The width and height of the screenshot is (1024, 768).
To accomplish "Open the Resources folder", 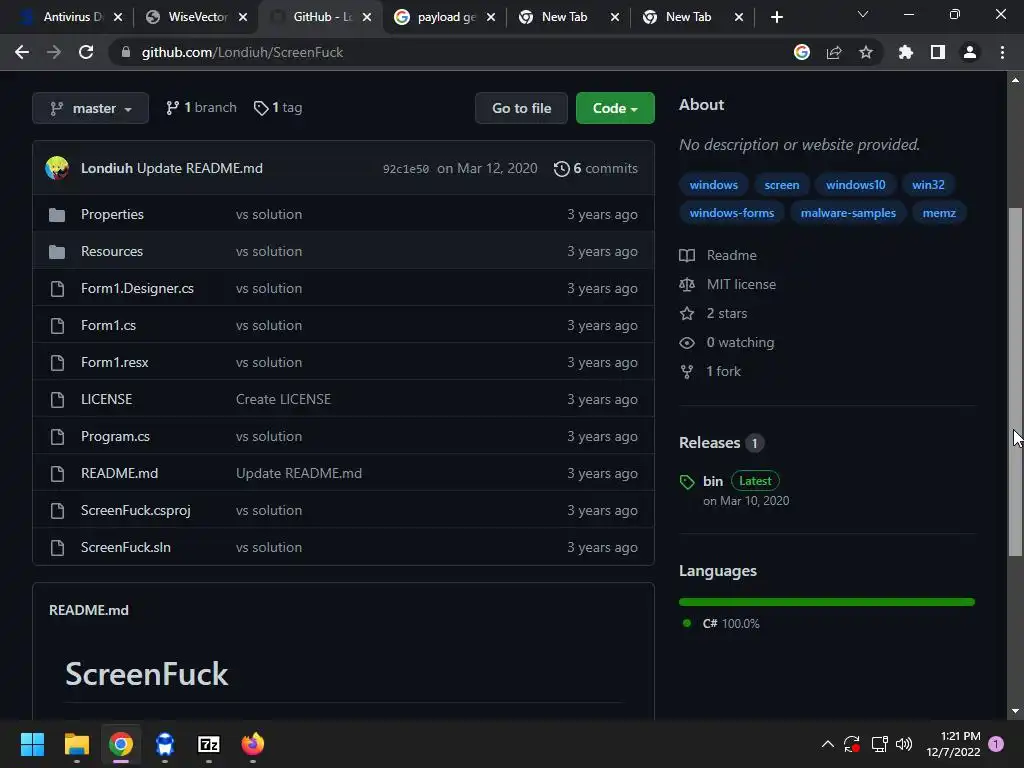I will 112,251.
